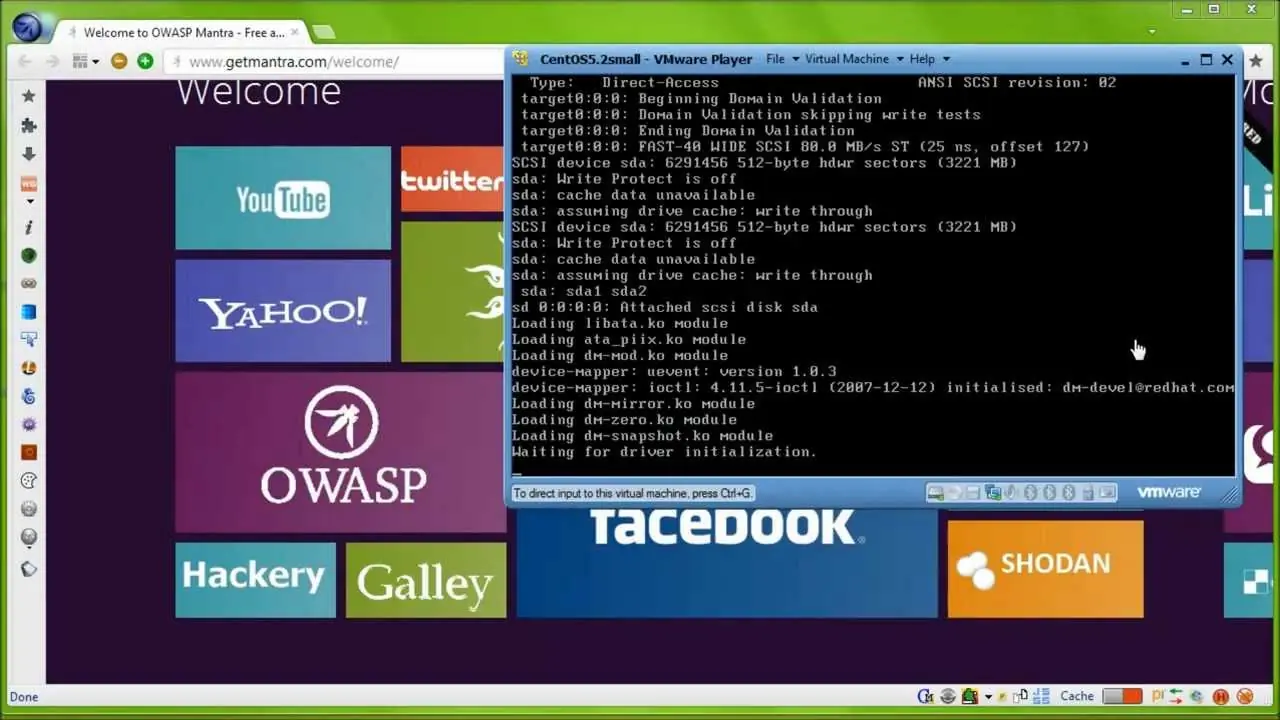The width and height of the screenshot is (1280, 720).
Task: Toggle the red Cache switch in status bar
Action: (1122, 696)
